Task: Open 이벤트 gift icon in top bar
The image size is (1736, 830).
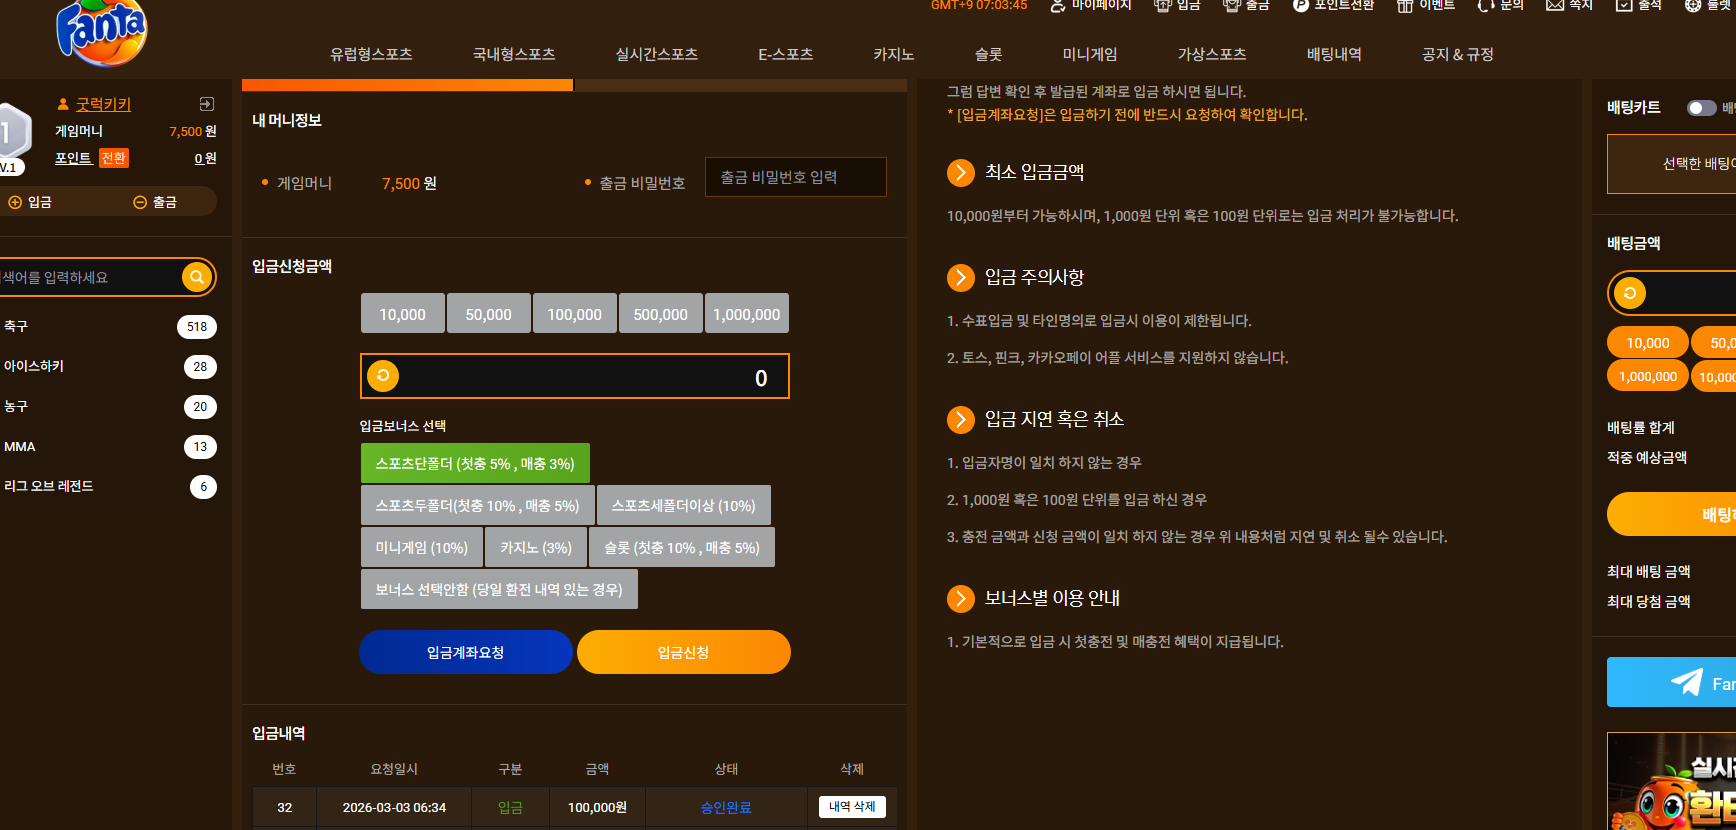Action: [x=1405, y=6]
